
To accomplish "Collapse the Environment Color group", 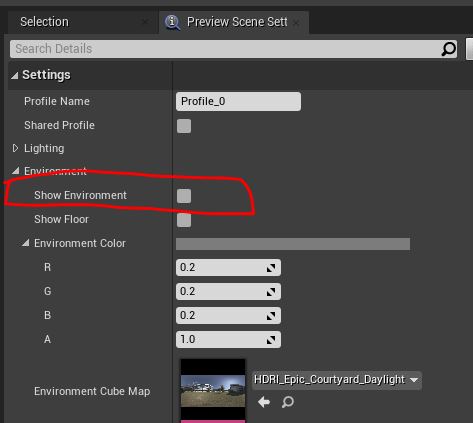I will pos(26,243).
